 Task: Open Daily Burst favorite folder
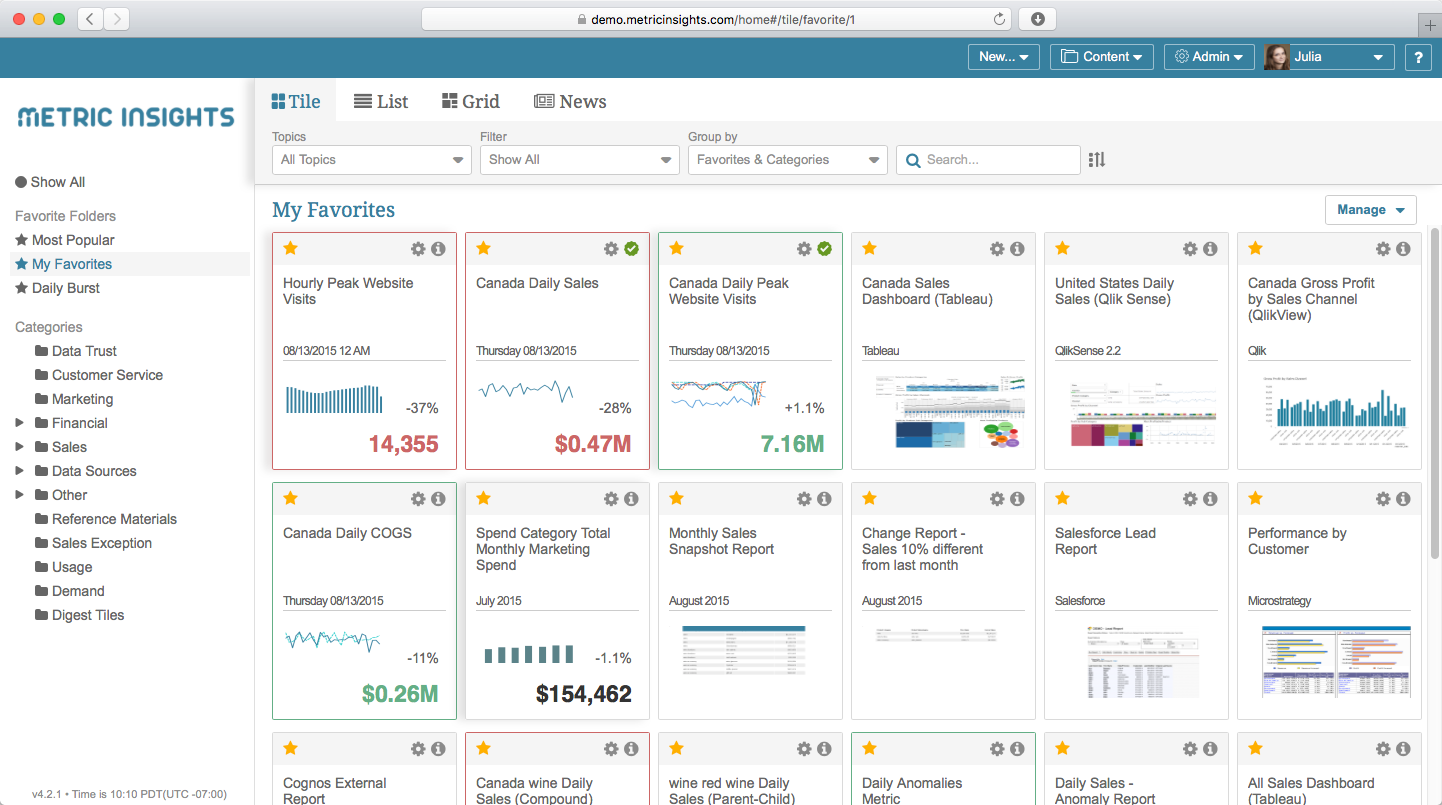(x=58, y=288)
